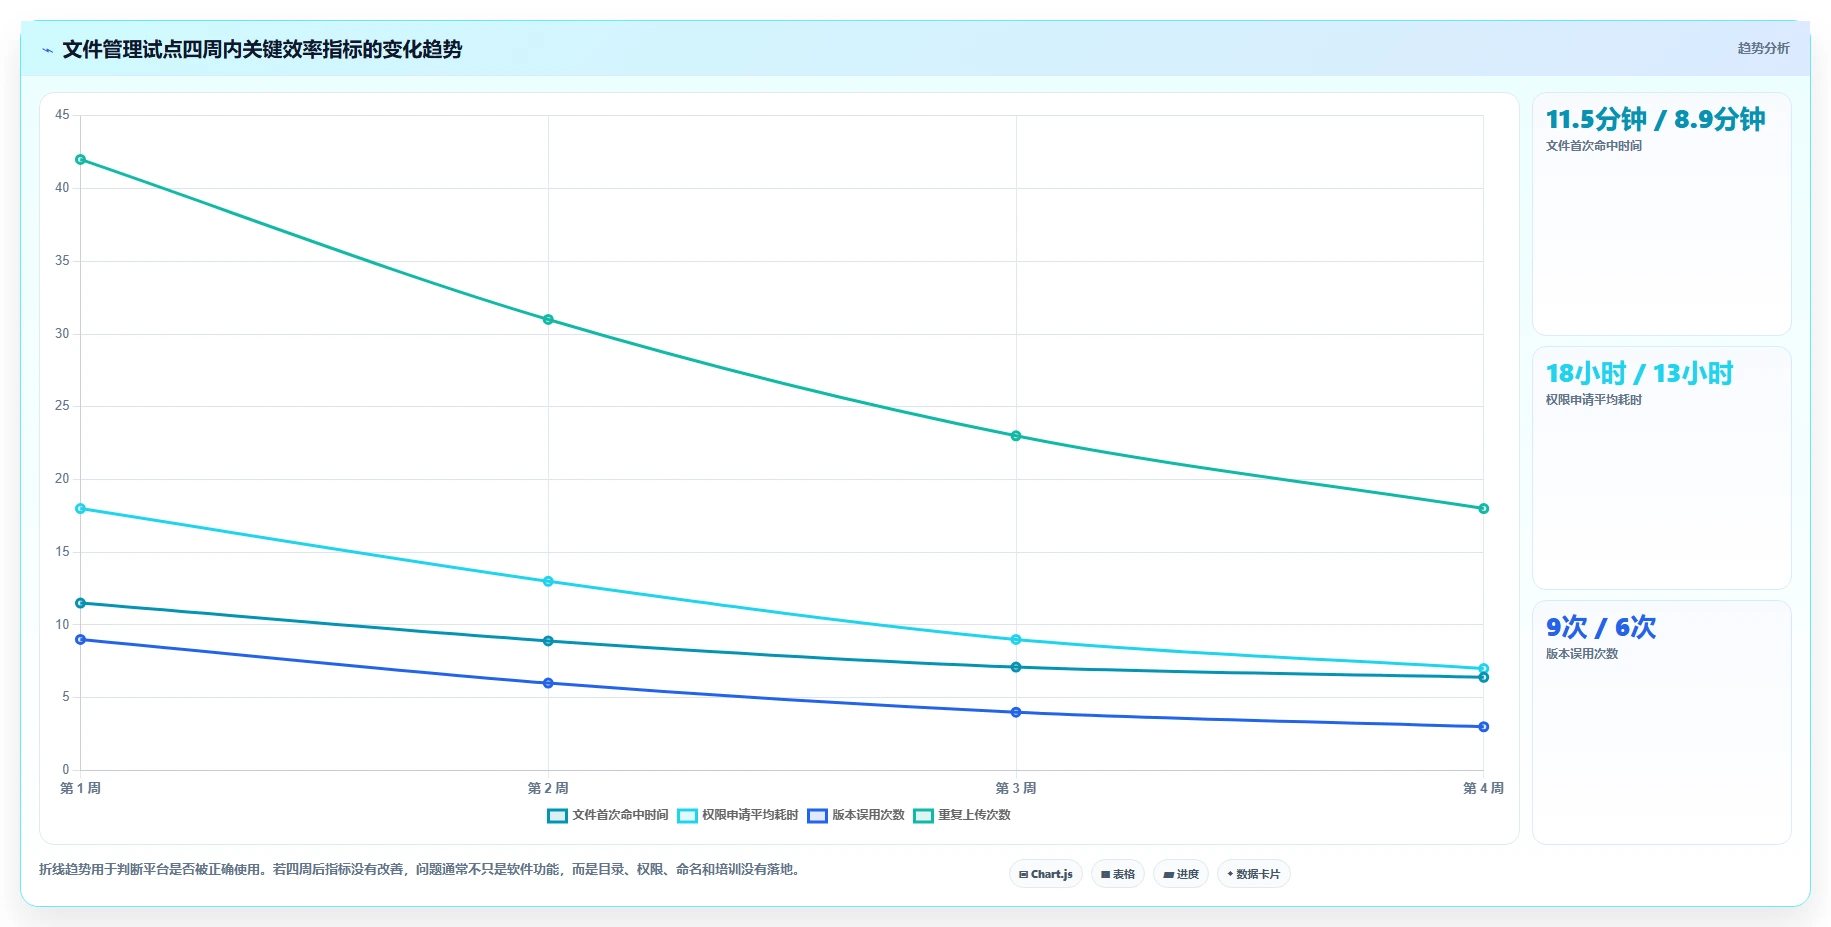Click the chart title 文件管理试点四周内关键效率指标的变化趋势
The image size is (1831, 927).
click(x=262, y=49)
